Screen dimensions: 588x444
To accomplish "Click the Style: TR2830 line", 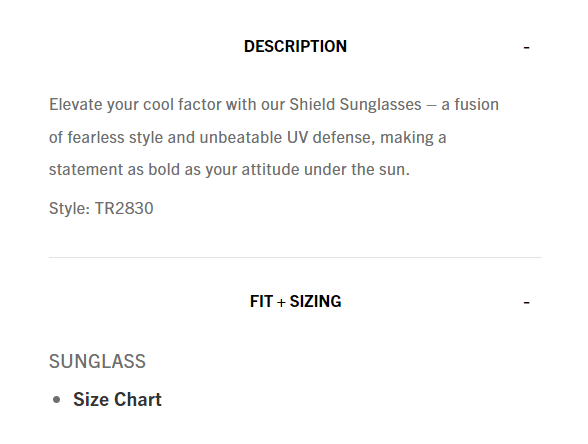I will click(x=101, y=208).
